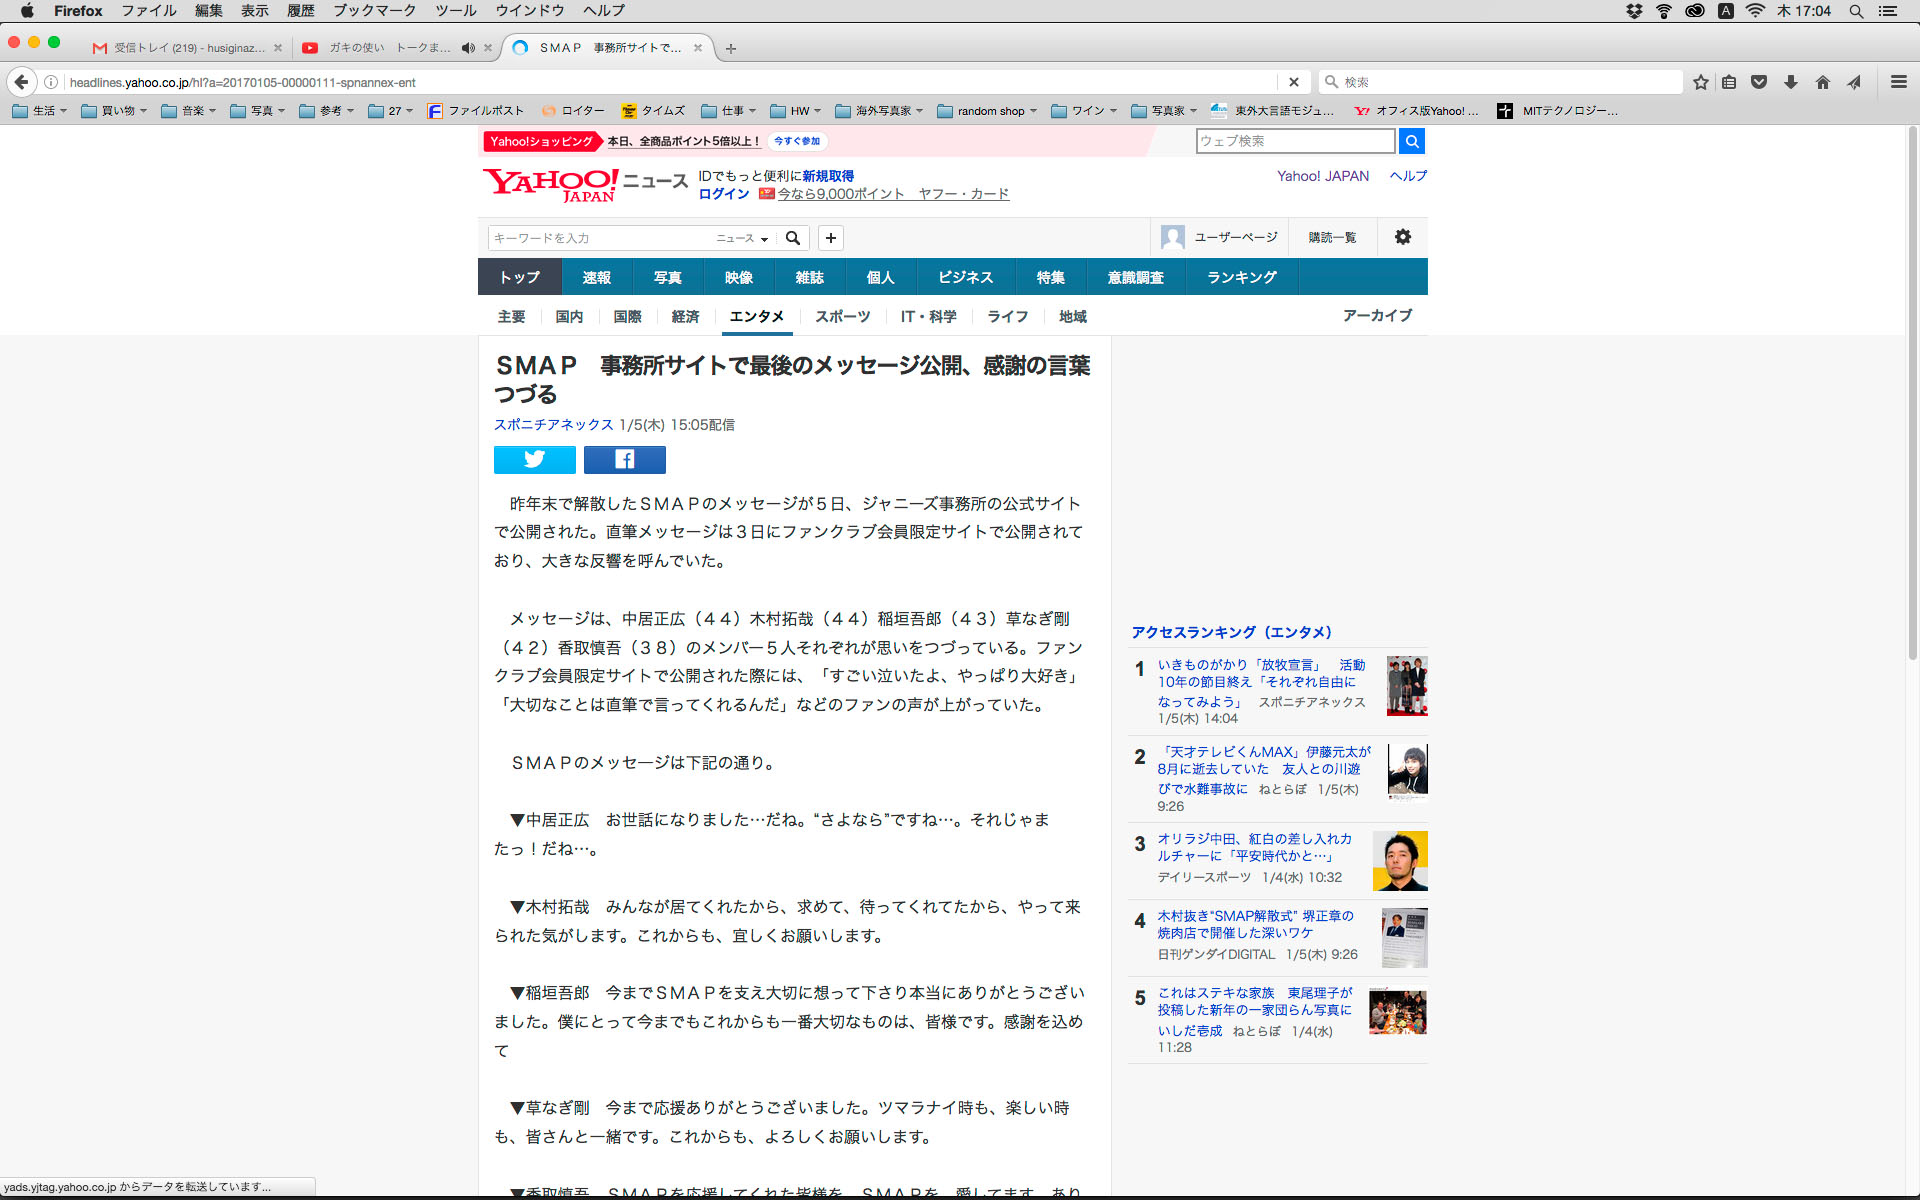Mute the audio-playing YouTube tab

(x=468, y=48)
